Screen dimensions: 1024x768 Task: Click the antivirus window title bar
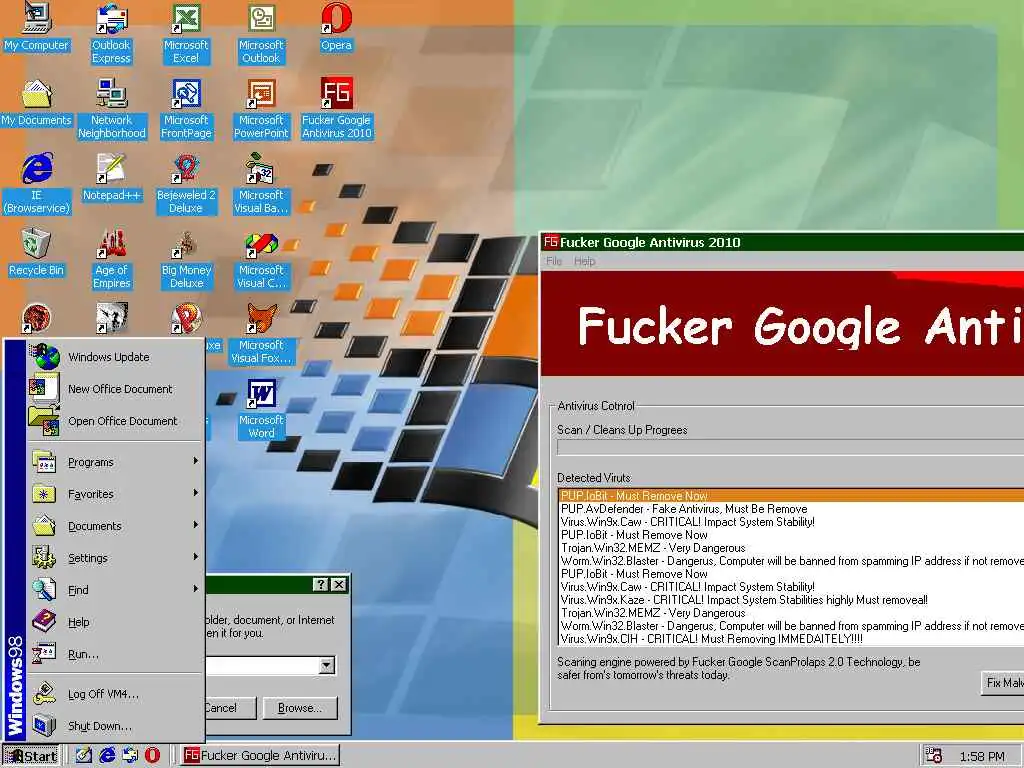pos(782,242)
